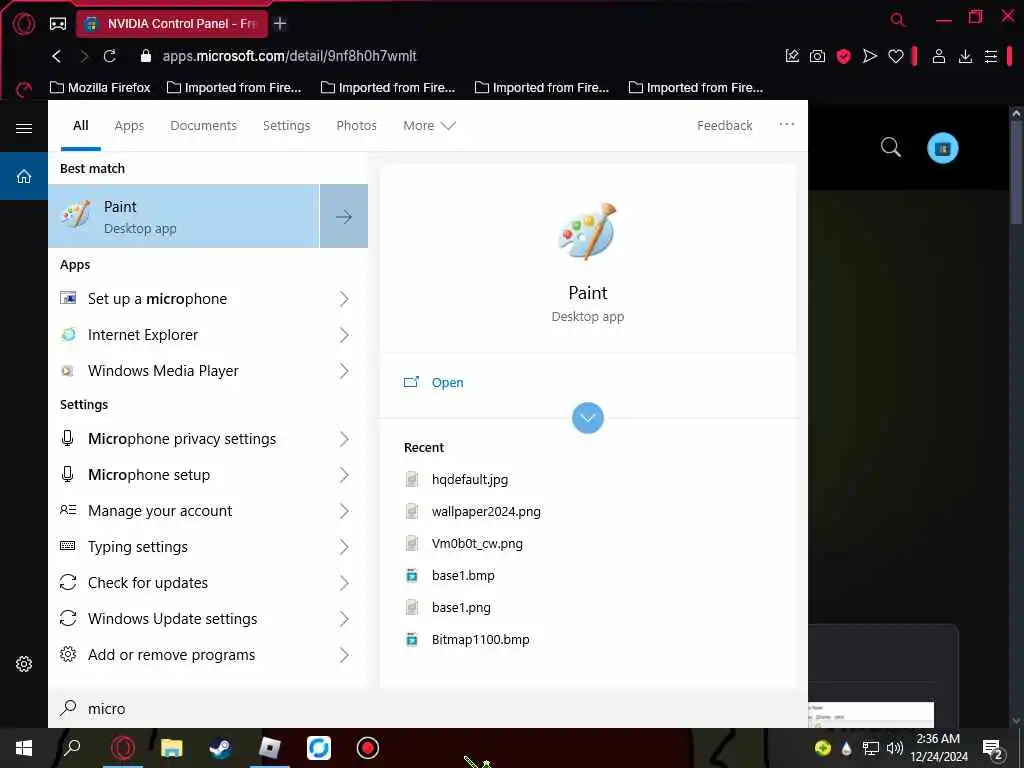Viewport: 1024px width, 768px height.
Task: Open Paint Desktop app best match
Action: (184, 216)
